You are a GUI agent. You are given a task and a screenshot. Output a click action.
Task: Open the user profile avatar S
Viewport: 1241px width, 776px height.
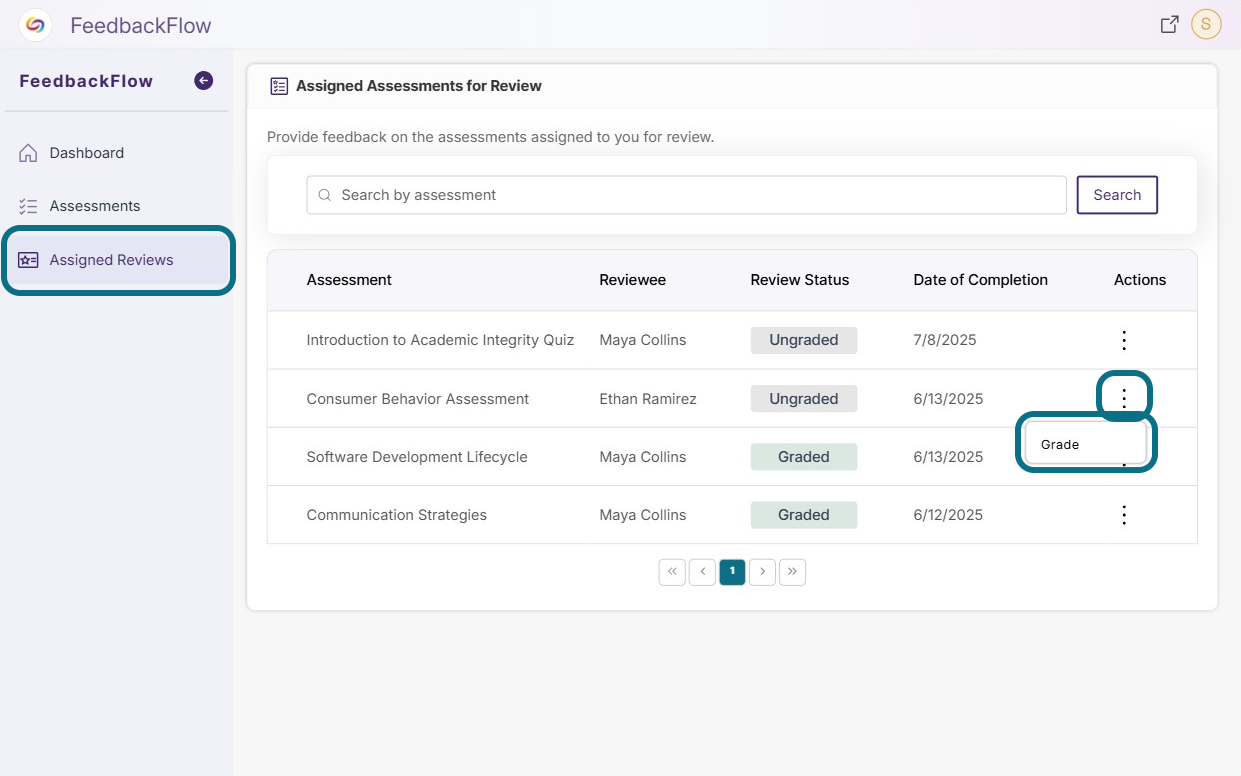point(1206,25)
